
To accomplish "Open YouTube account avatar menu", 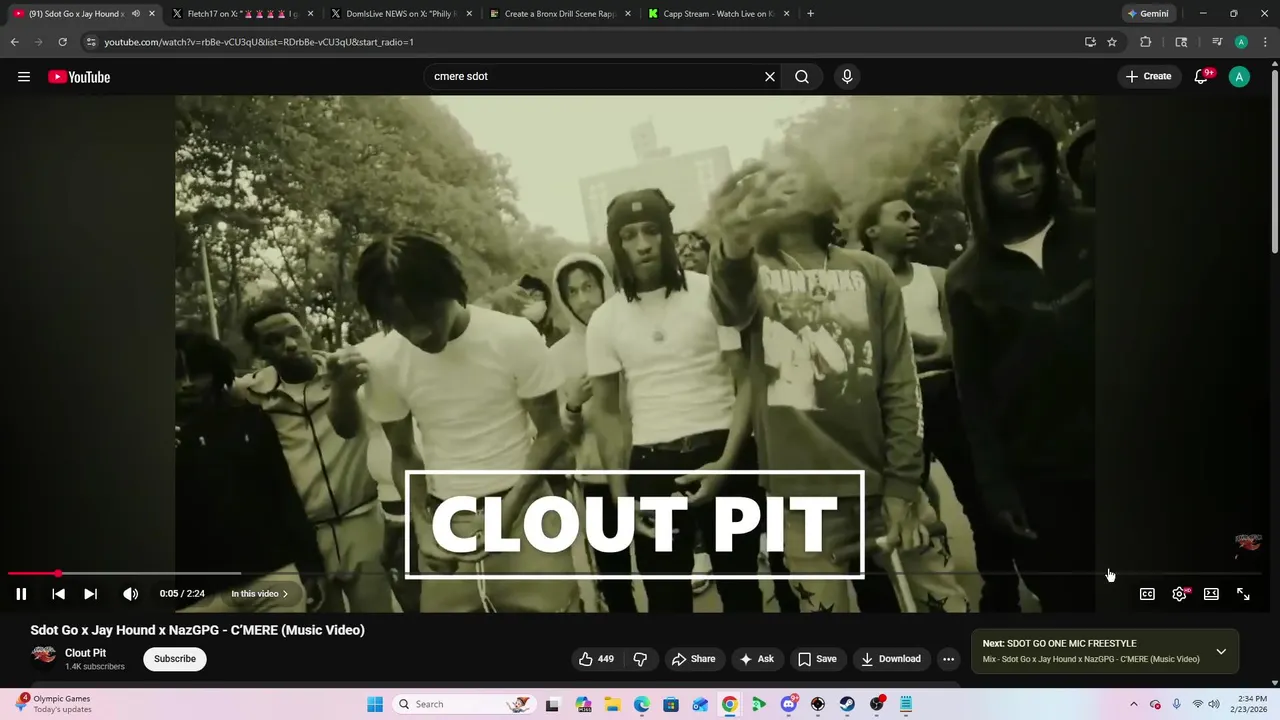I will click(x=1239, y=77).
